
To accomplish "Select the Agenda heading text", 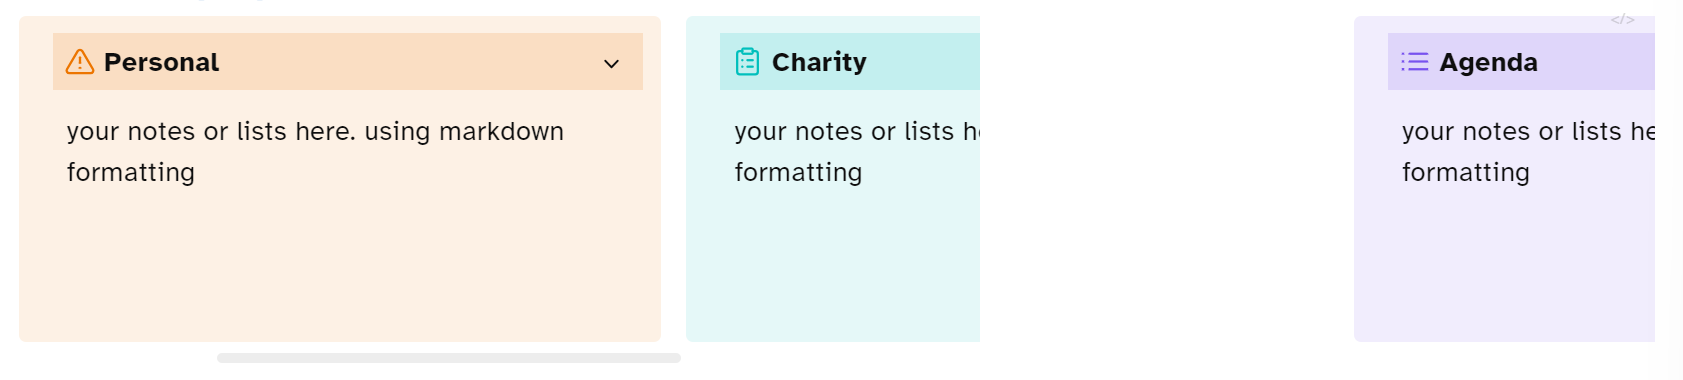I will point(1488,62).
